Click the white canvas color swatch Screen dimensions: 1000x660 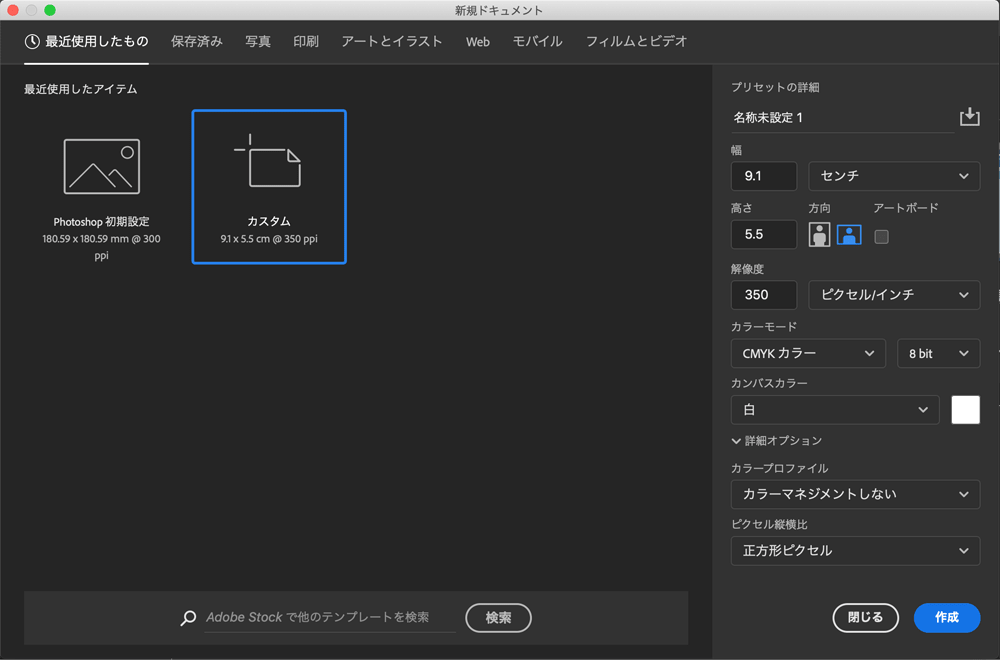[x=965, y=410]
